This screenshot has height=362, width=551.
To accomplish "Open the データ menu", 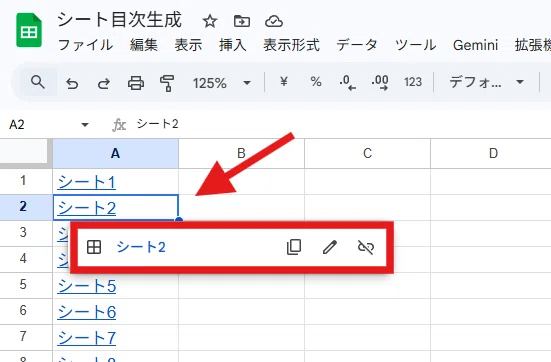I will coord(357,45).
